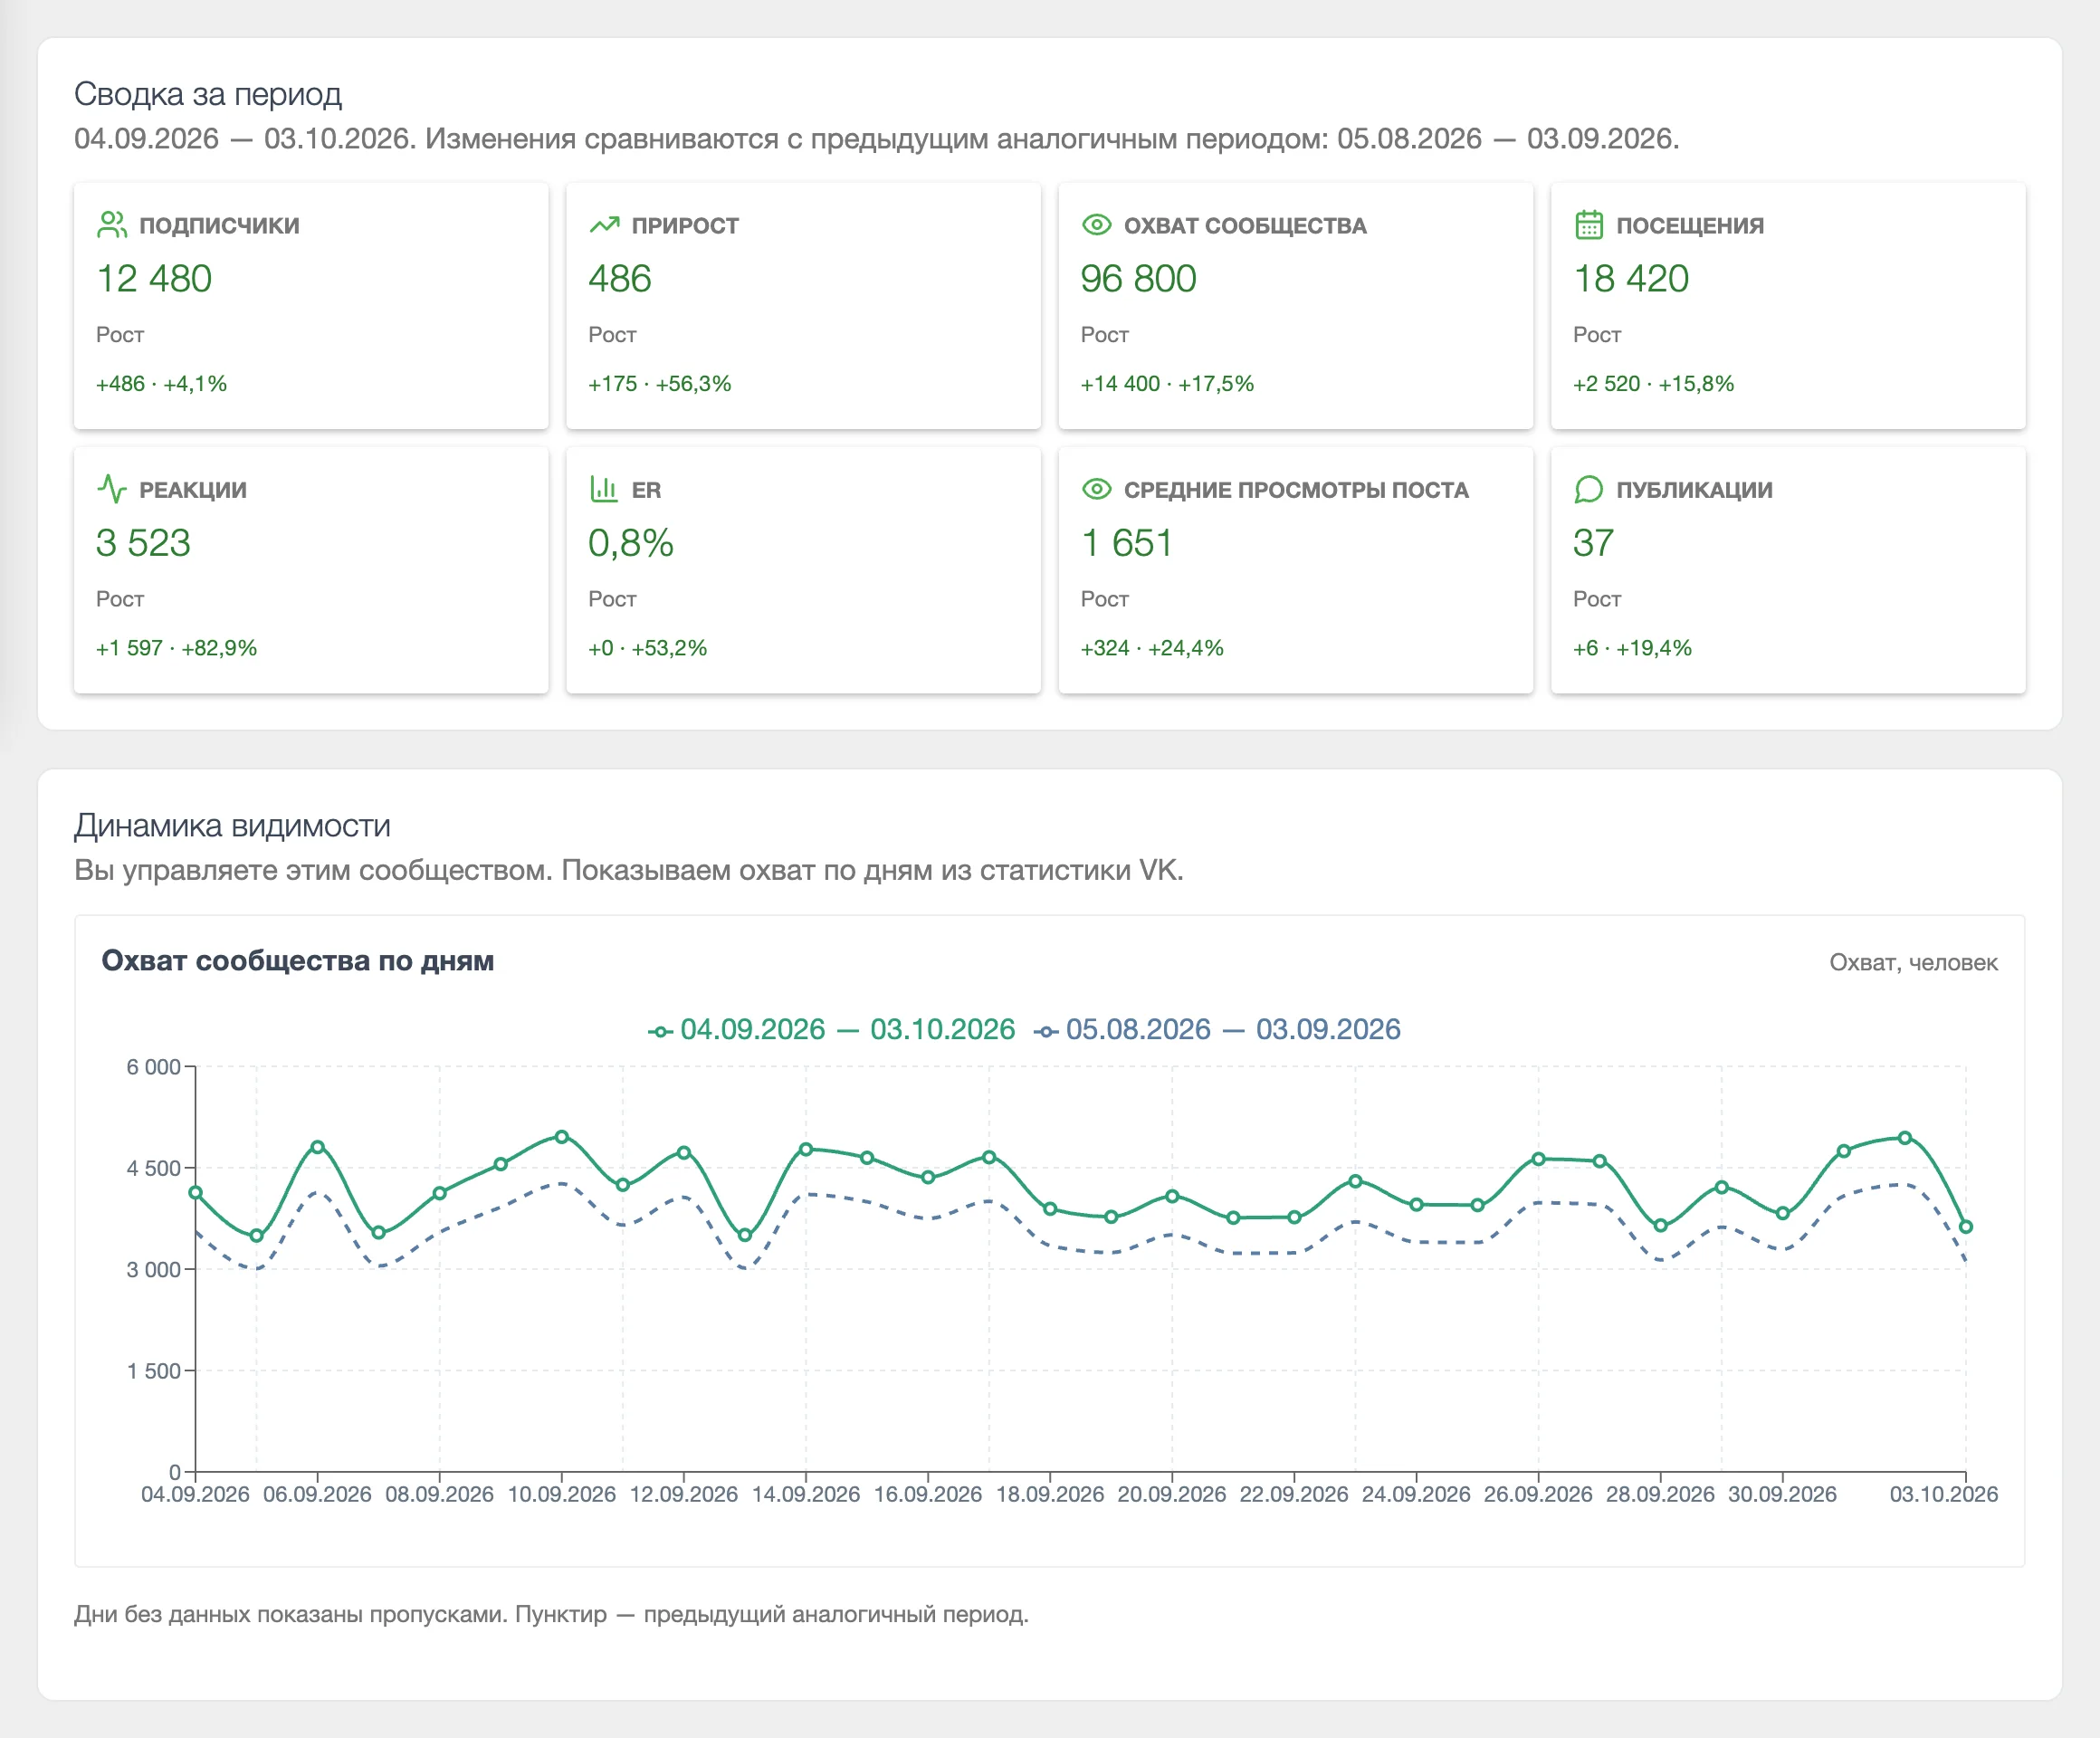Click the +6 · +19,4% change text
Screen dimensions: 2100x1738
tap(1633, 648)
